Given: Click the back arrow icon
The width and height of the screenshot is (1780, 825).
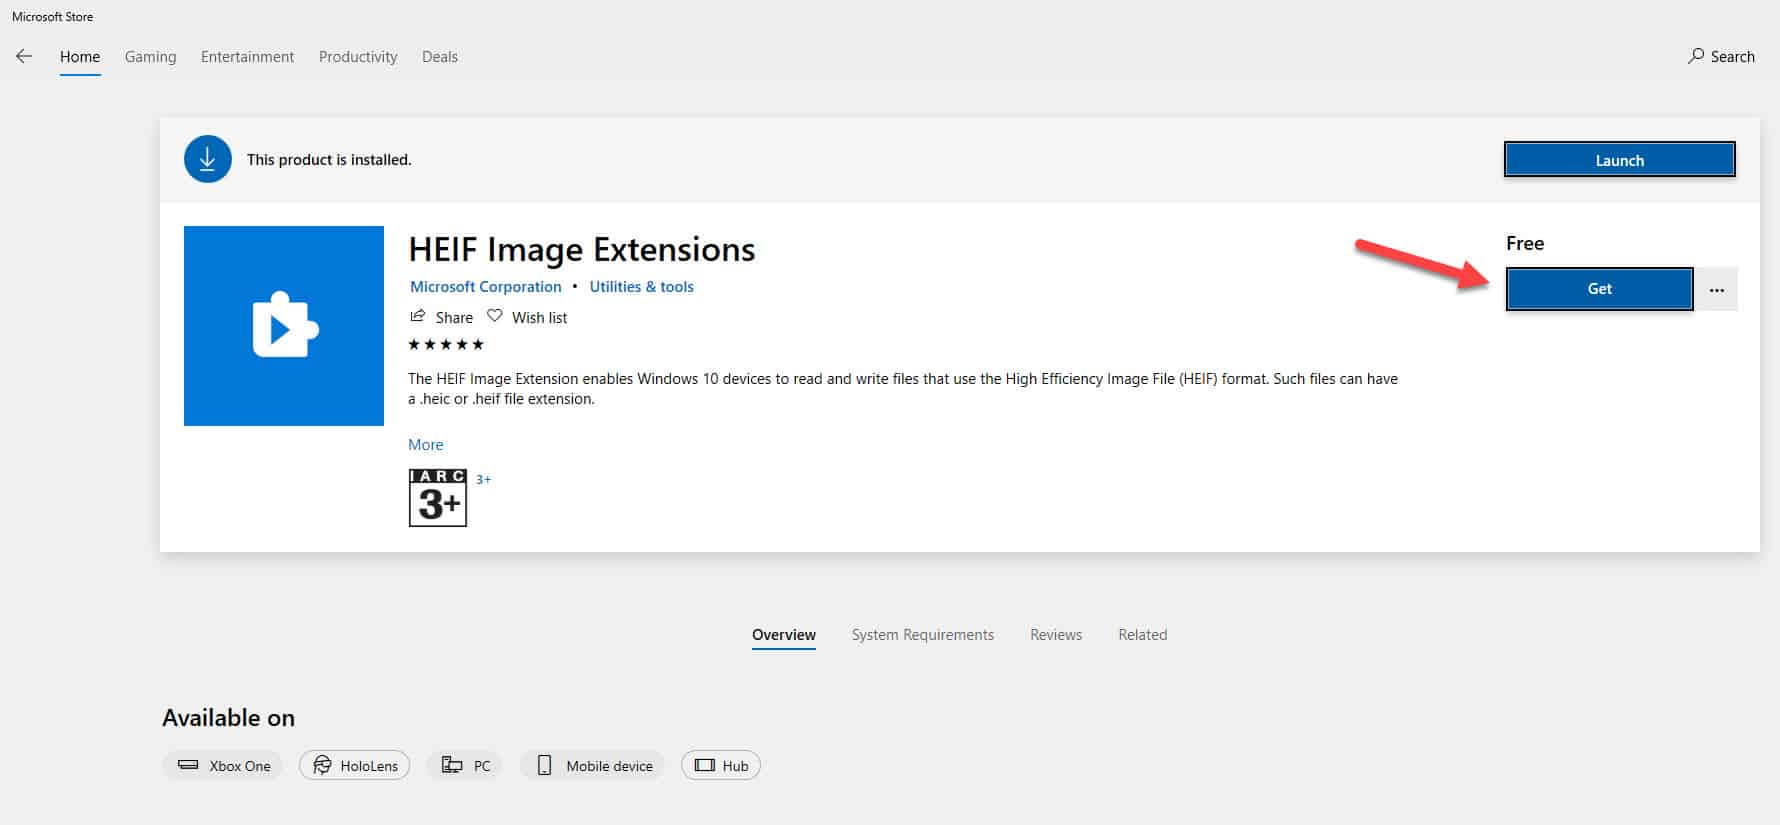Looking at the screenshot, I should 24,57.
